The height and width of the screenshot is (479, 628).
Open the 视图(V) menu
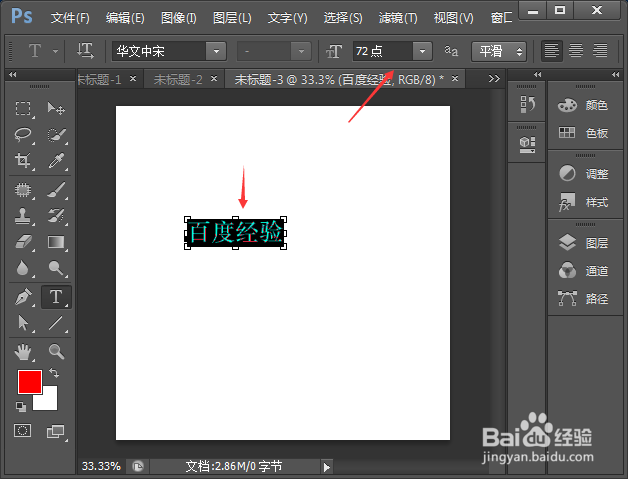click(453, 18)
